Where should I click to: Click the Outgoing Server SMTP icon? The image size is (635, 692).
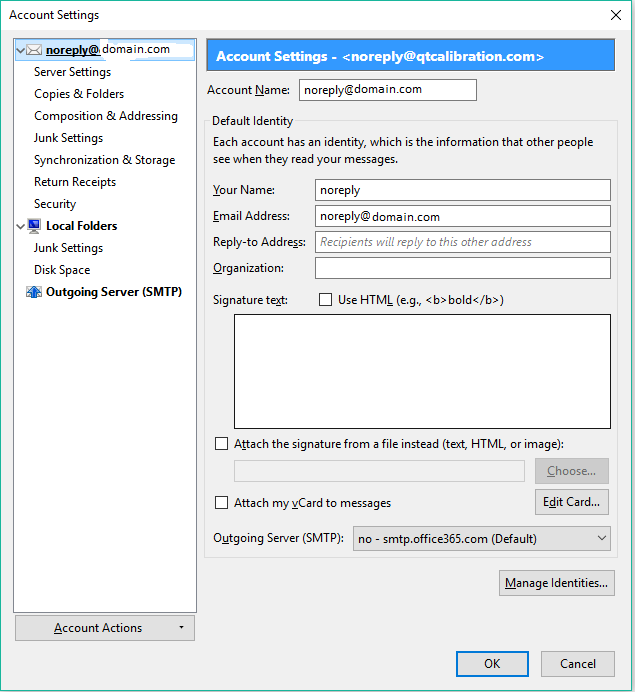pyautogui.click(x=34, y=292)
